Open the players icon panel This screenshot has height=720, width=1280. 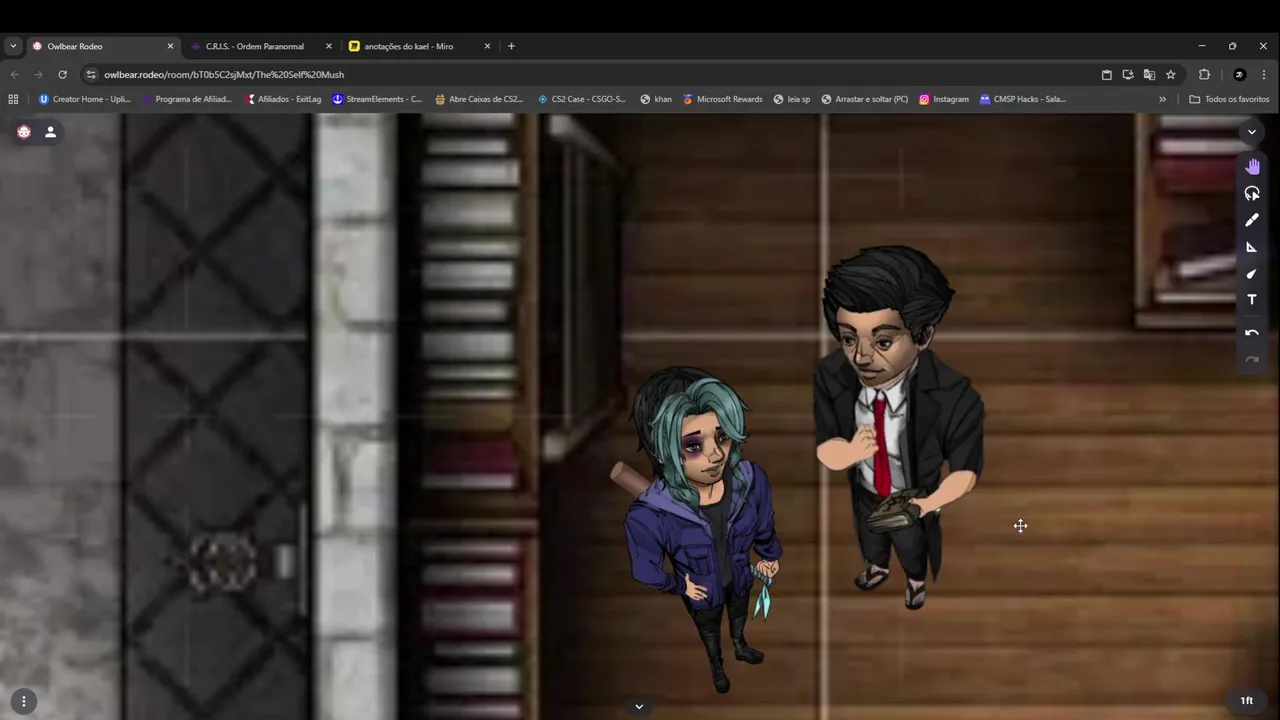tap(50, 132)
